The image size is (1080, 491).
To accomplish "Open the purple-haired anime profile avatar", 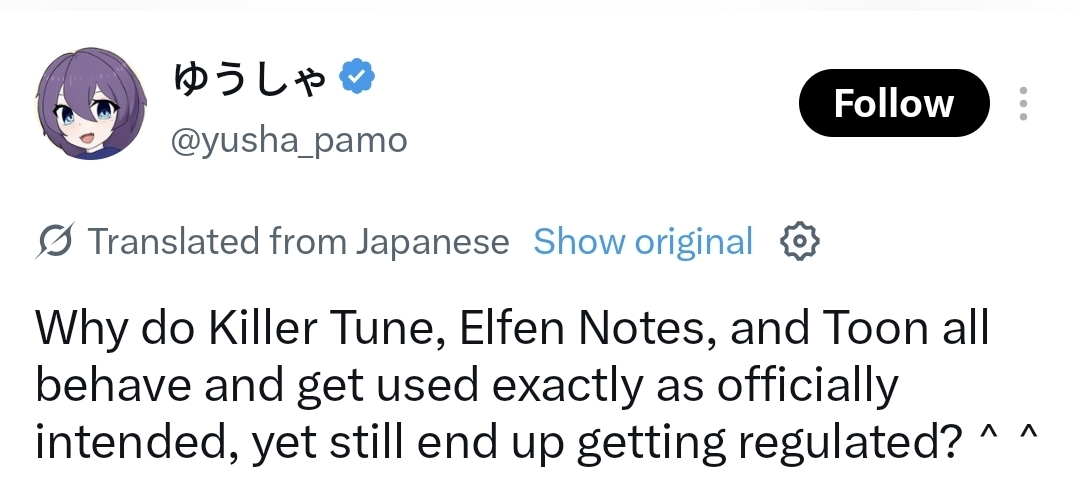I will click(91, 103).
